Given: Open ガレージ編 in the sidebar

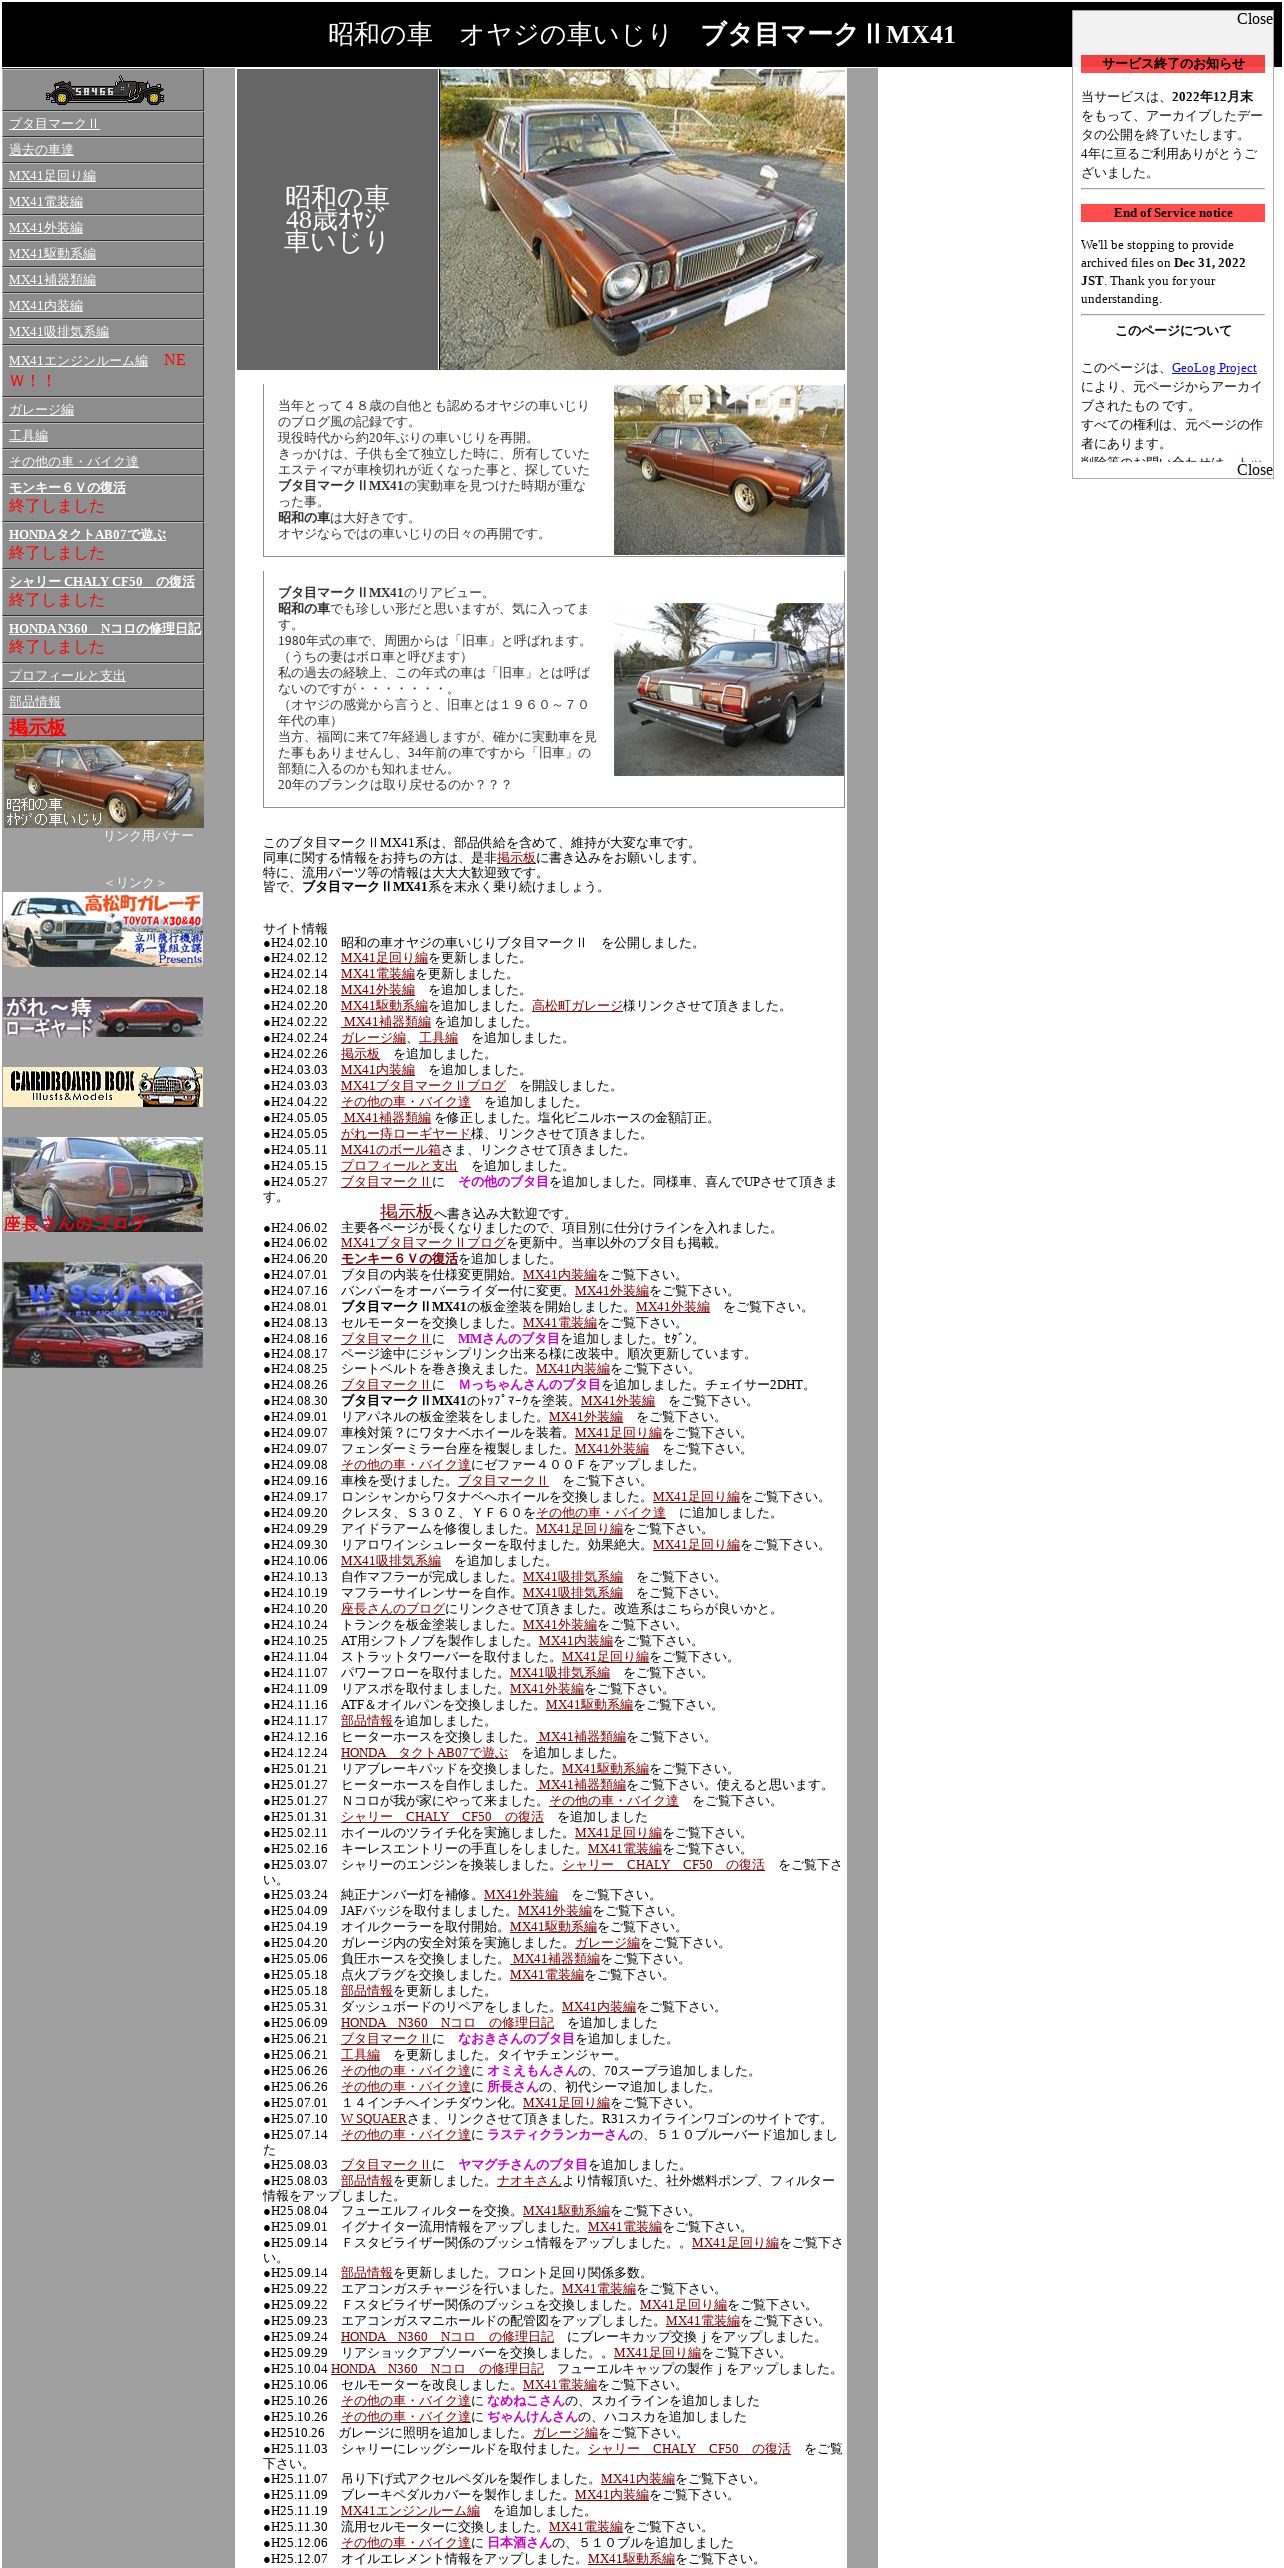Looking at the screenshot, I should coord(41,410).
